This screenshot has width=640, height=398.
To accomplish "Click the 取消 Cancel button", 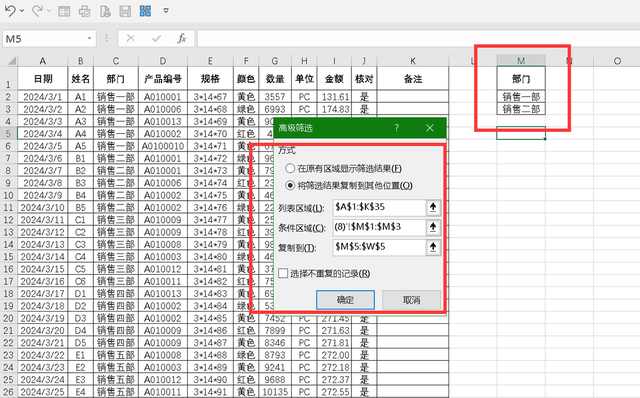I will pos(411,300).
